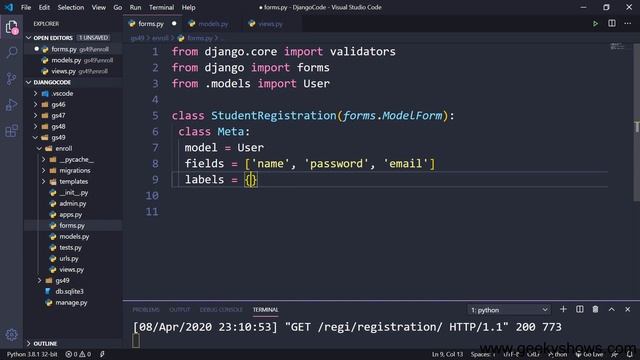Switch to the models.py editor tab

tap(213, 24)
